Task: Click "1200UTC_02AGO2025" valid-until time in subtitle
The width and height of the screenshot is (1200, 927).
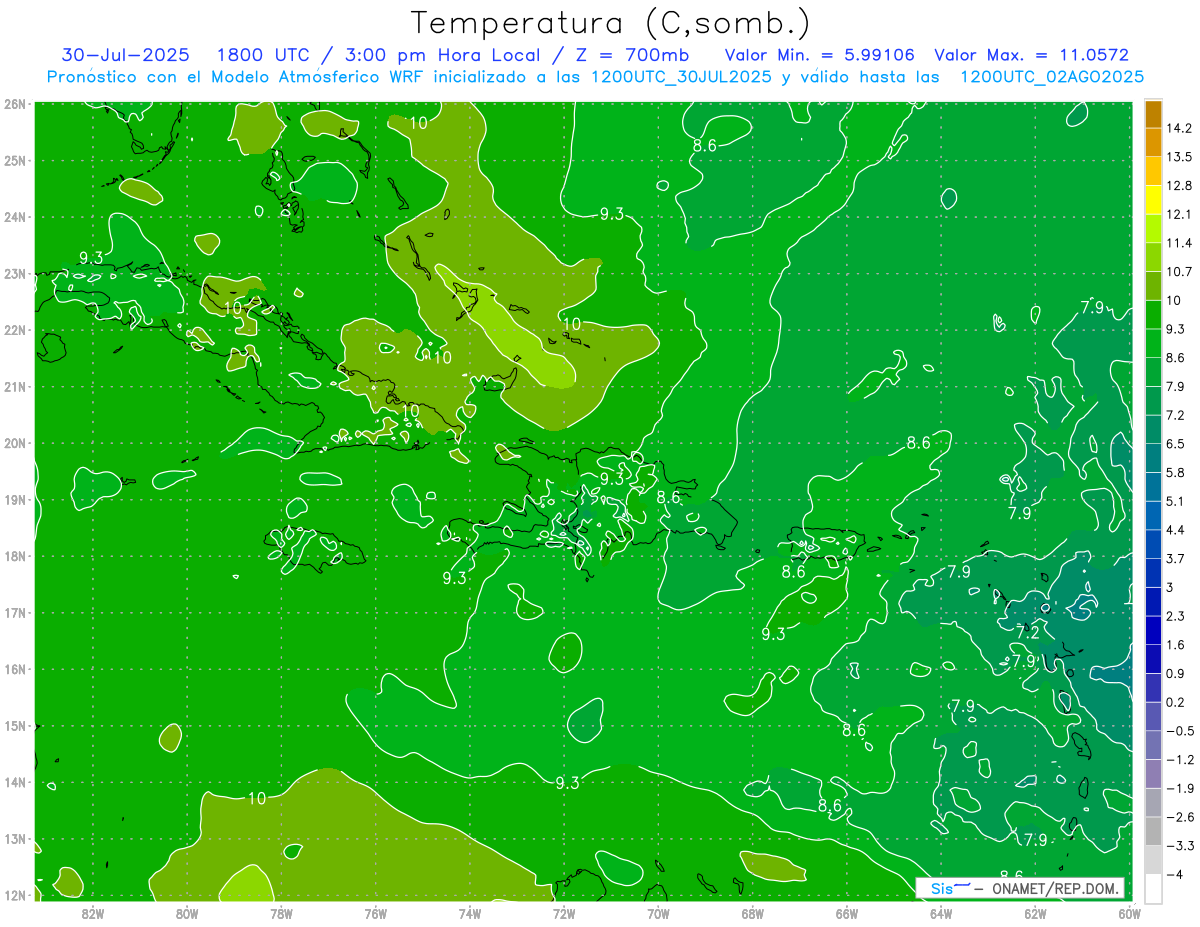Action: coord(1052,77)
